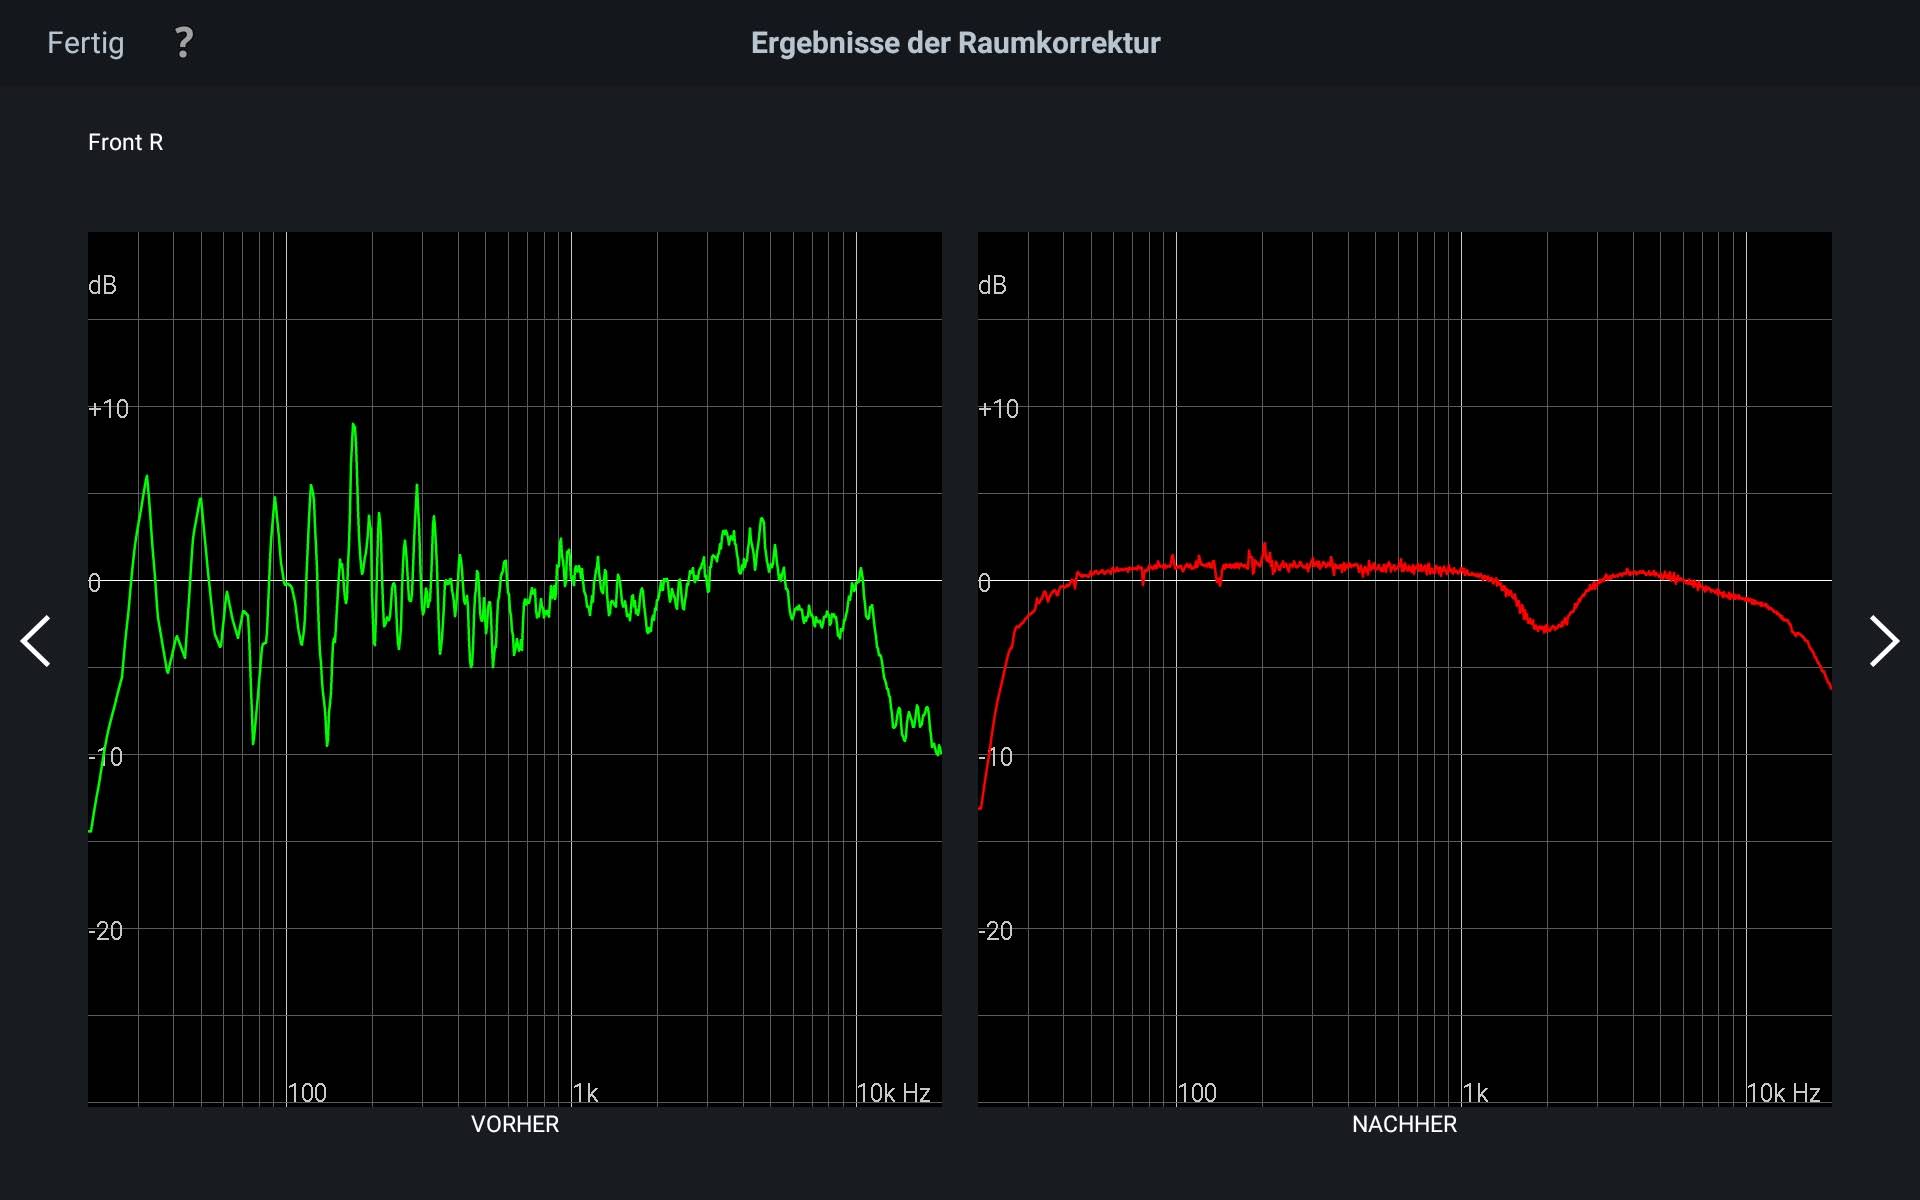Screen dimensions: 1920x1200
Task: Click the NACHHER label below right graph
Action: coord(1404,1124)
